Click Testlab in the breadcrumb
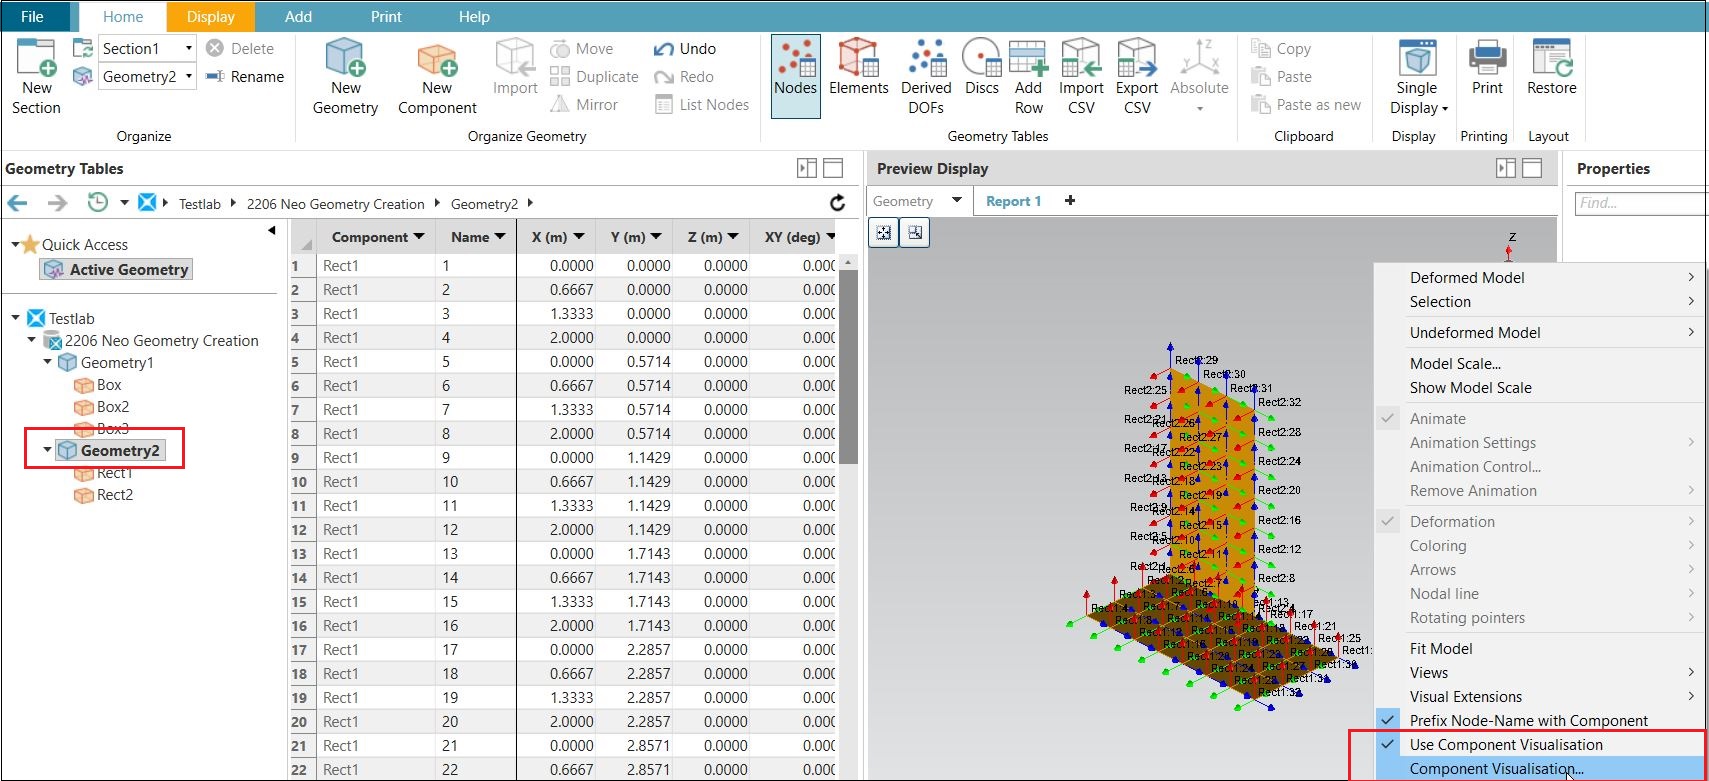 coord(200,204)
